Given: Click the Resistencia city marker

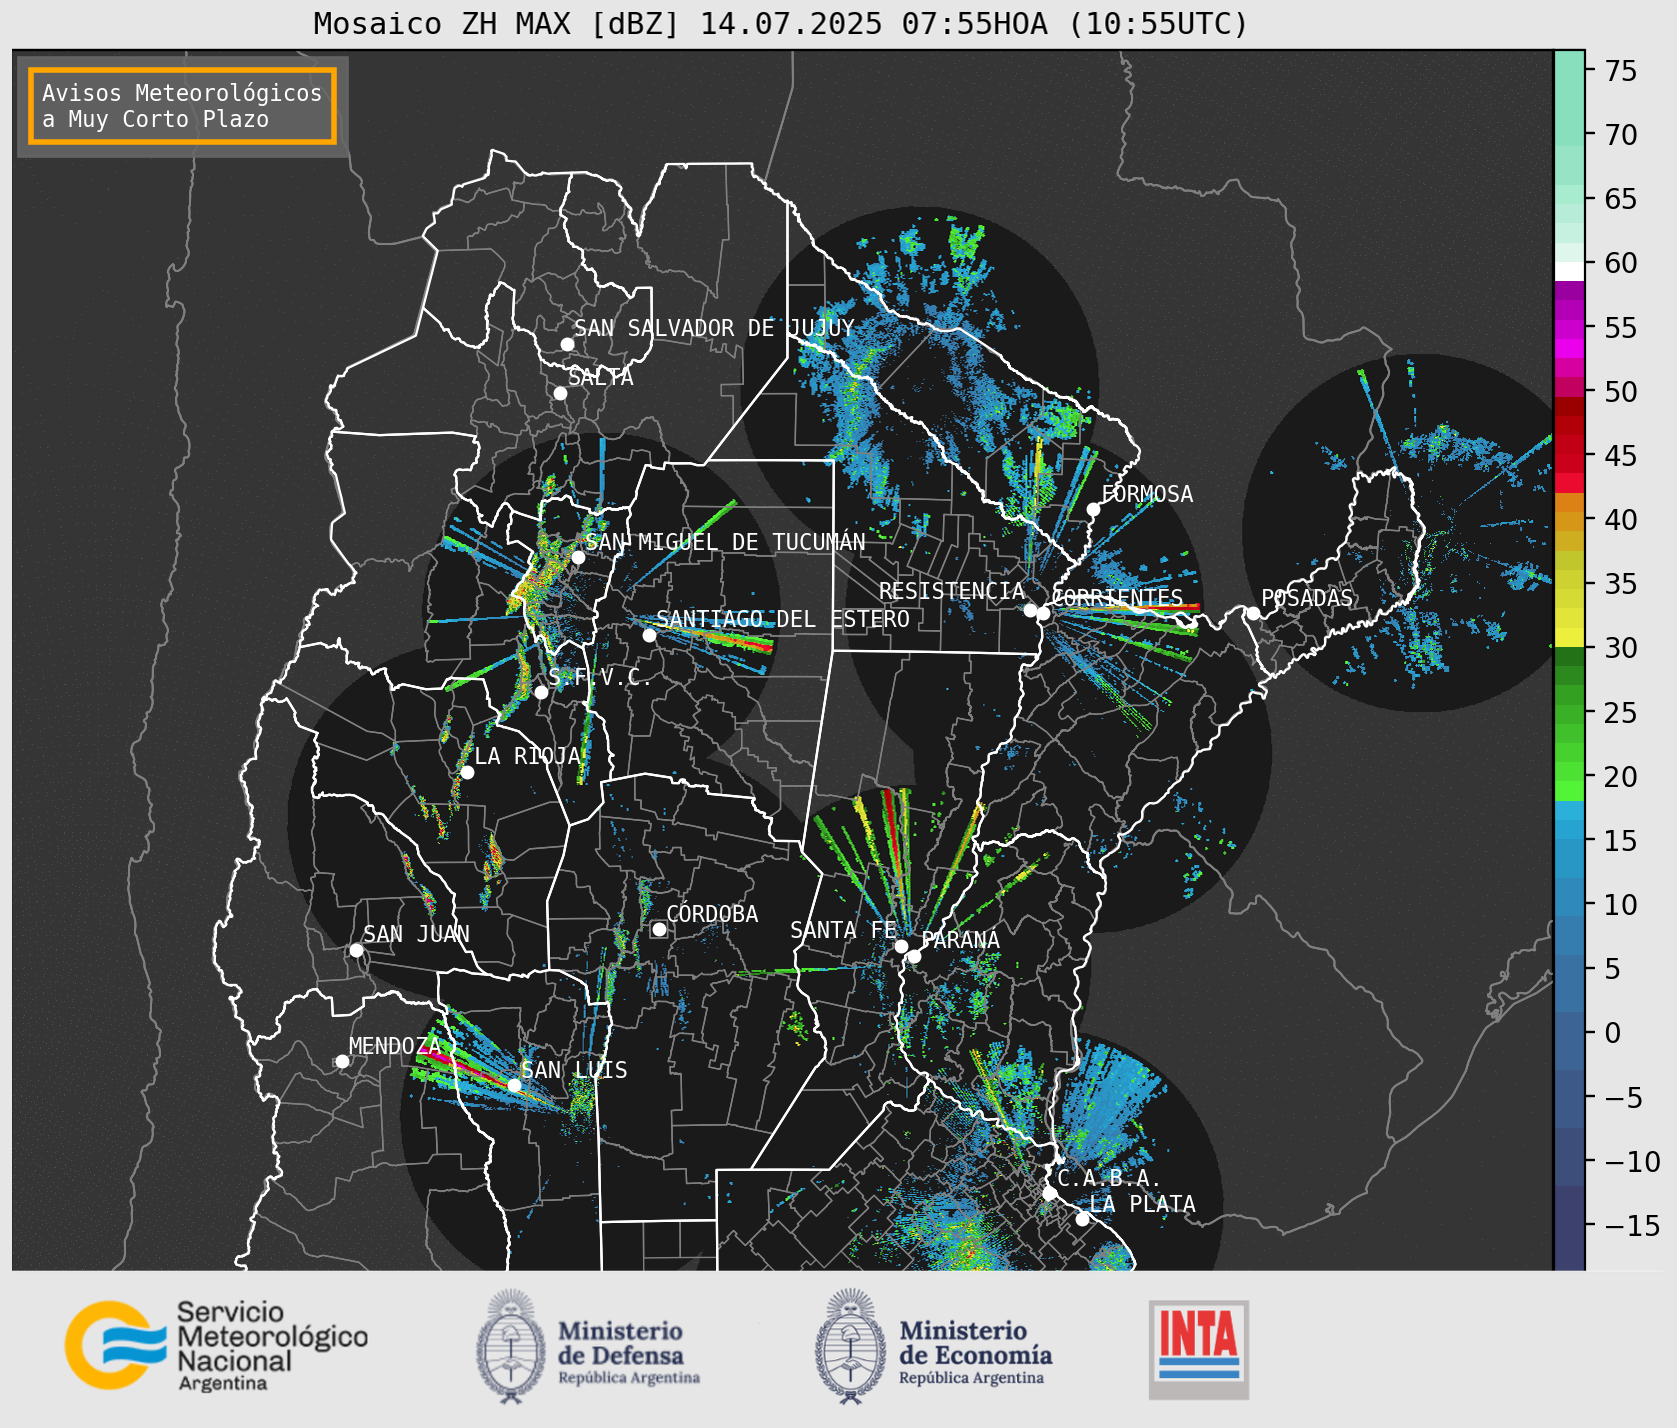Looking at the screenshot, I should [x=1030, y=610].
